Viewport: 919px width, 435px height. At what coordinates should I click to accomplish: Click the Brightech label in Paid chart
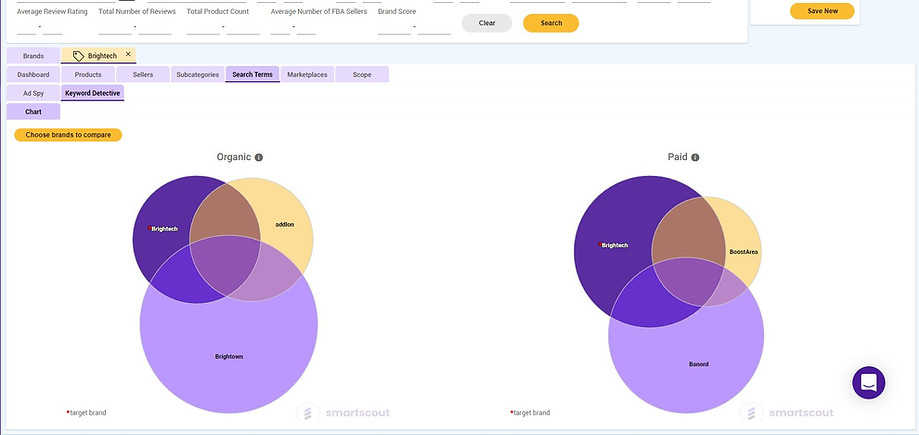(x=614, y=246)
